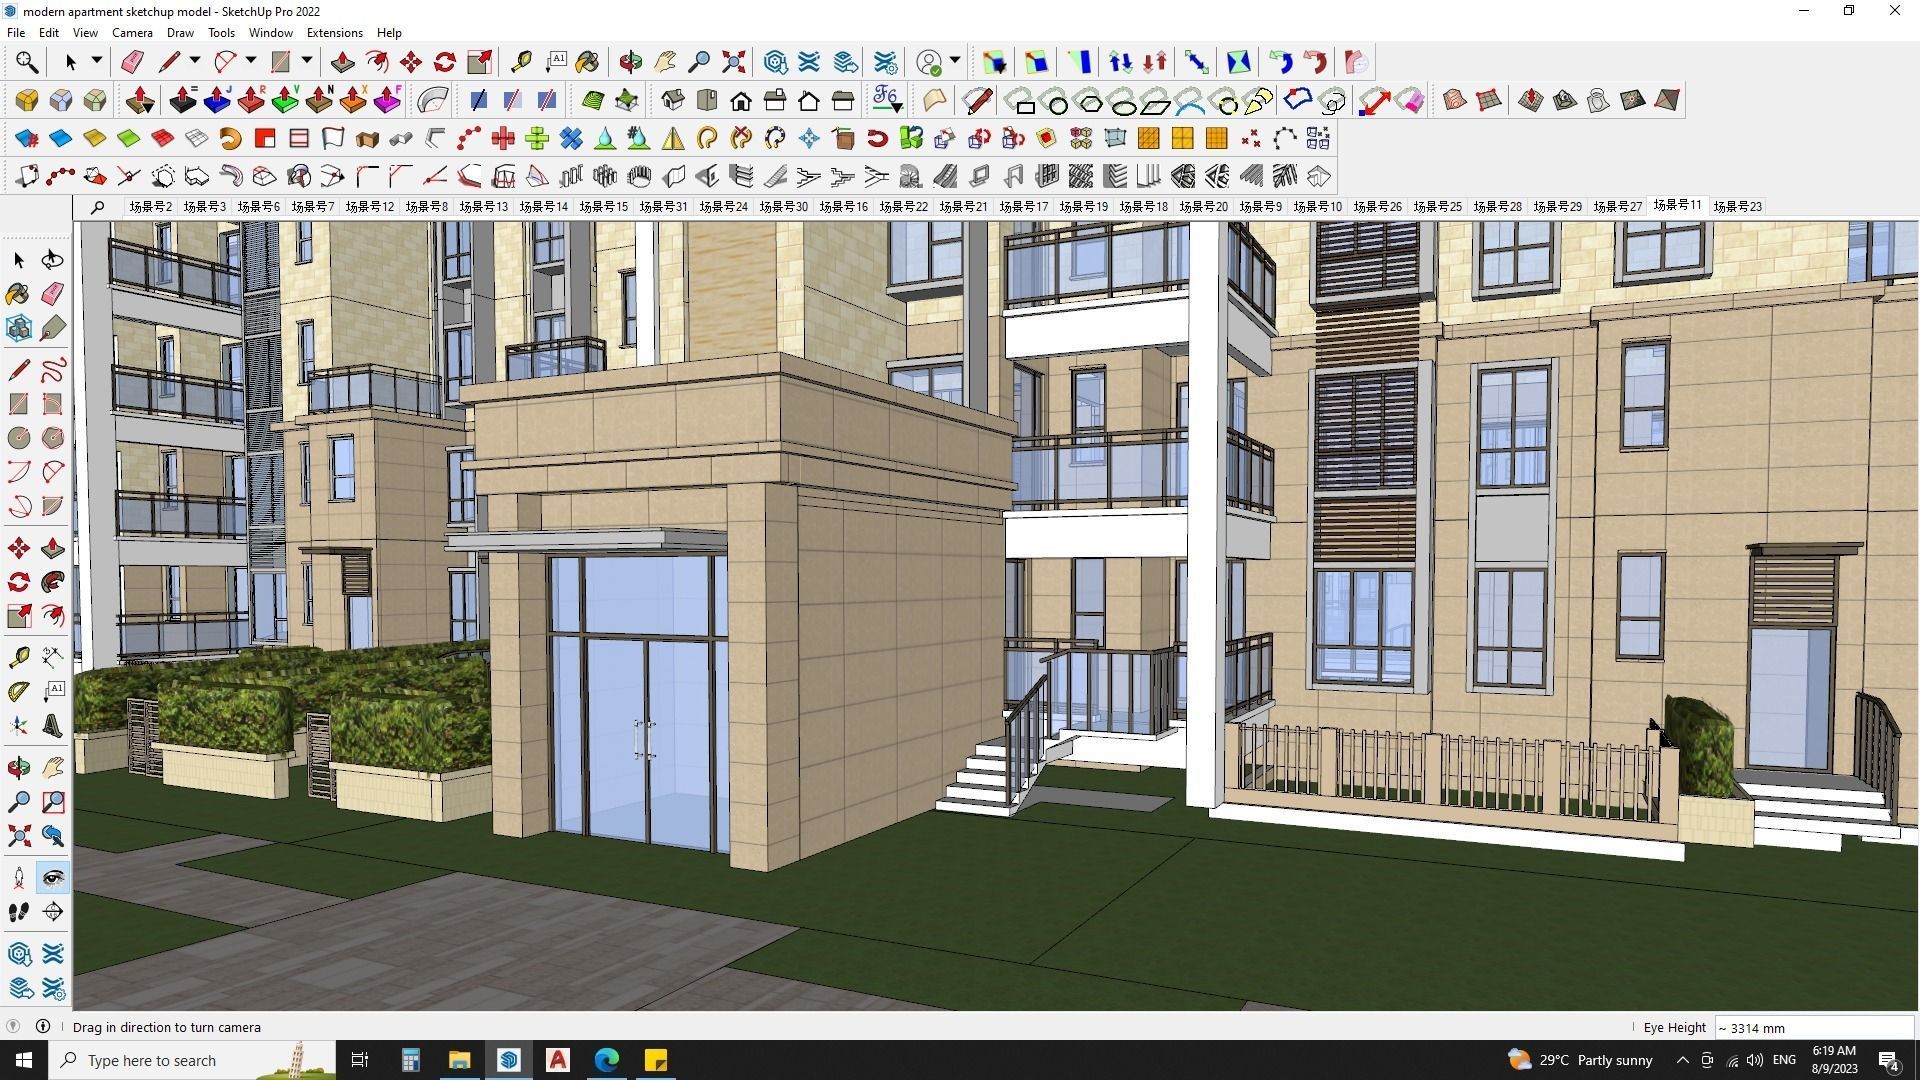Viewport: 1920px width, 1080px height.
Task: Pick the Tag tool in left toolbar
Action: pos(52,328)
